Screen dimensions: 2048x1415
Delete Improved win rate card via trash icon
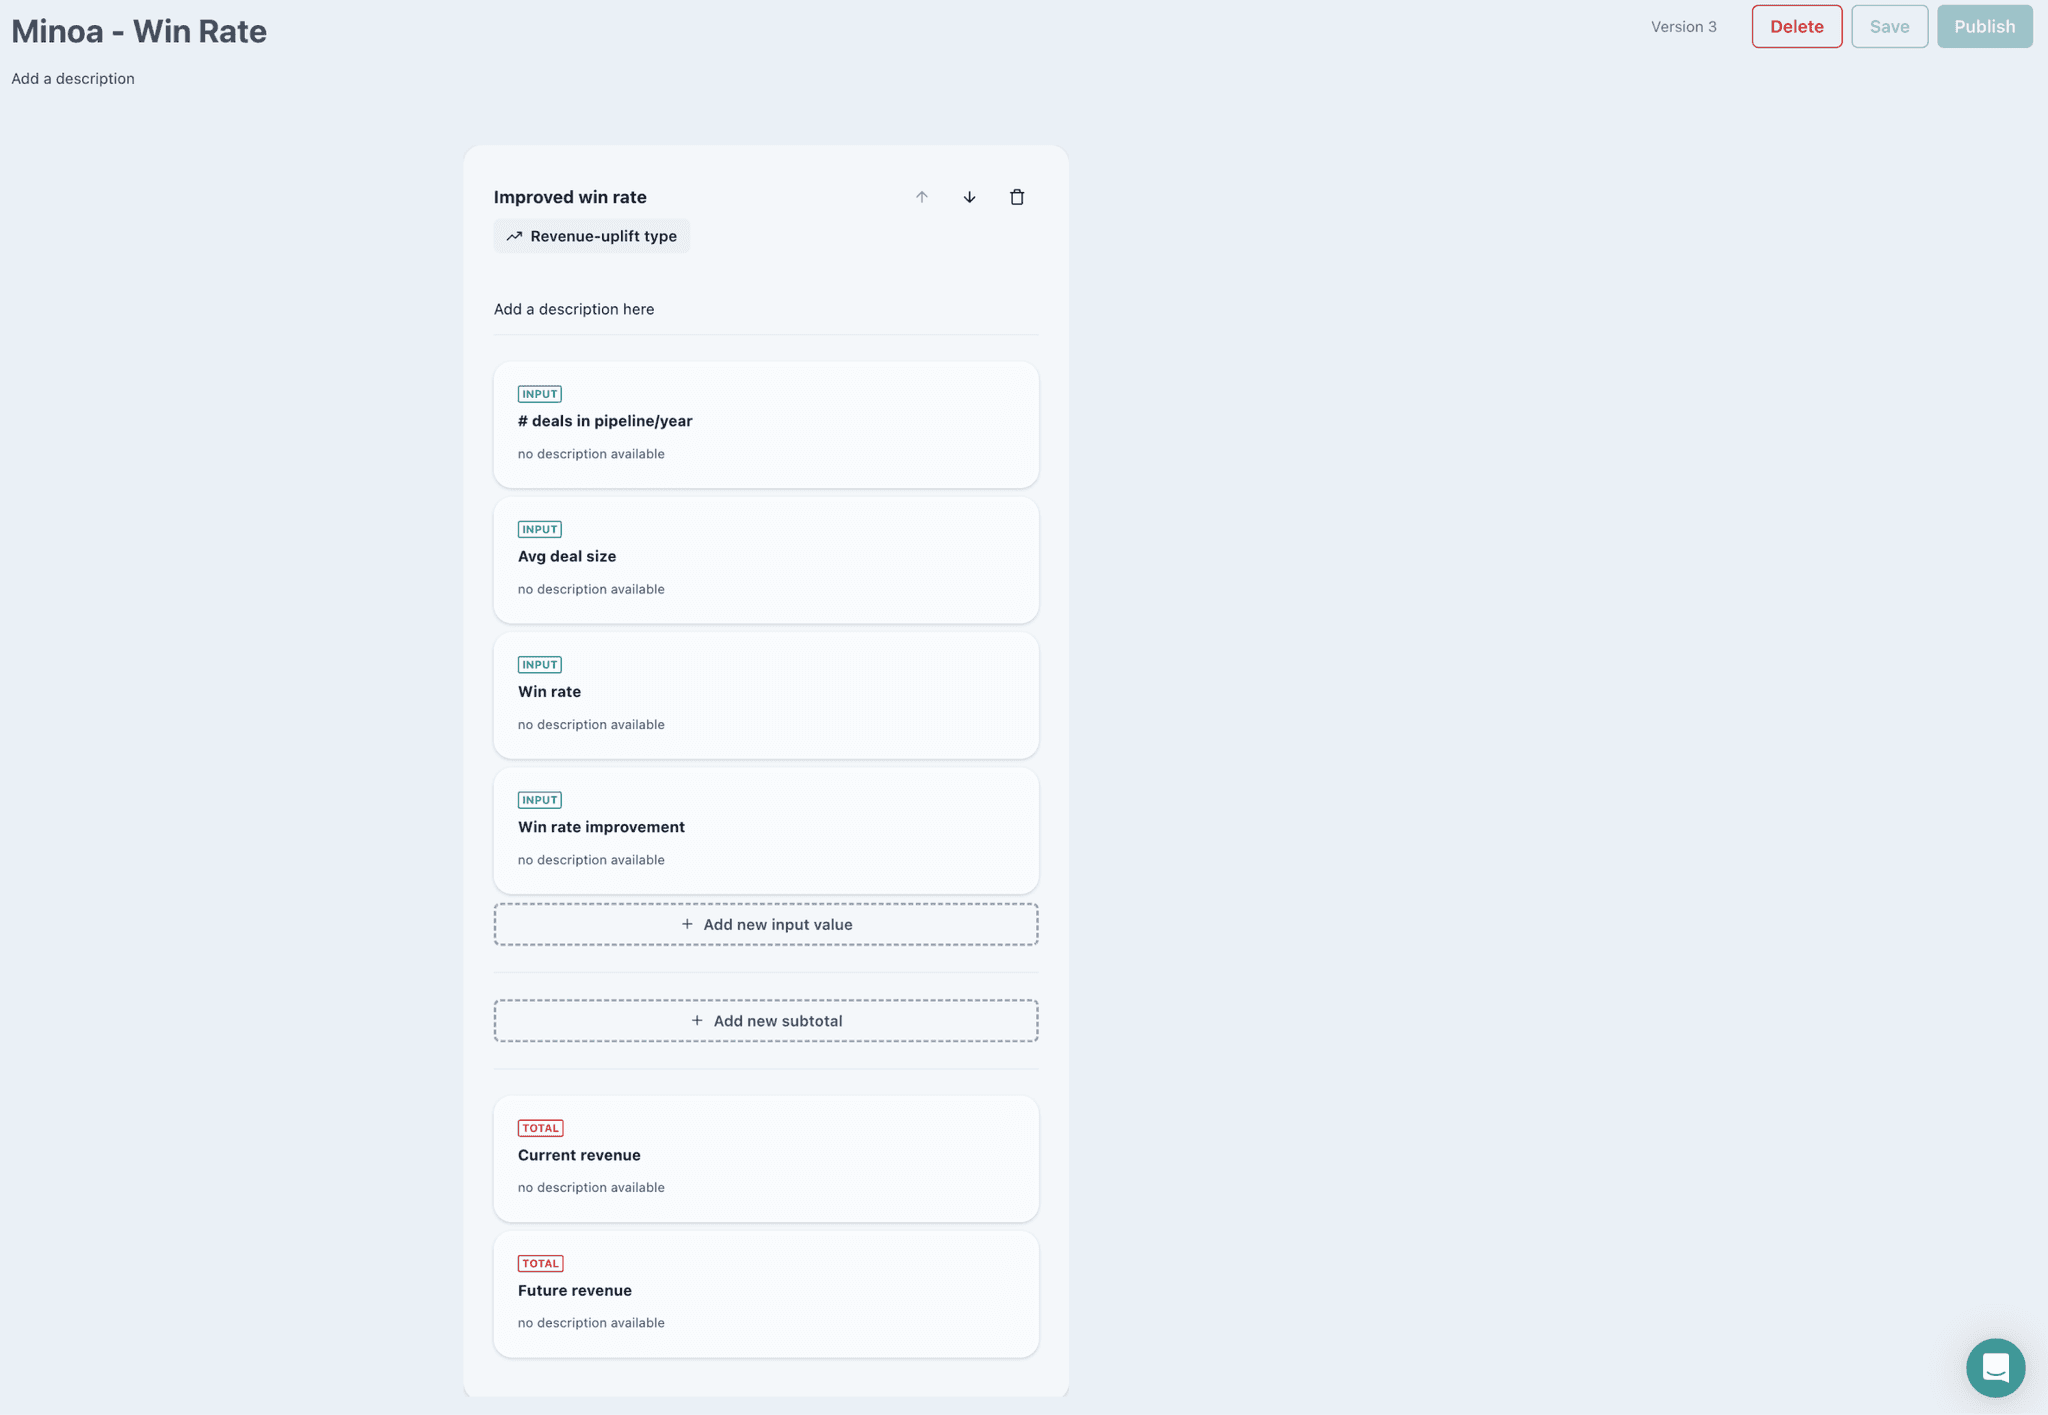[x=1016, y=197]
